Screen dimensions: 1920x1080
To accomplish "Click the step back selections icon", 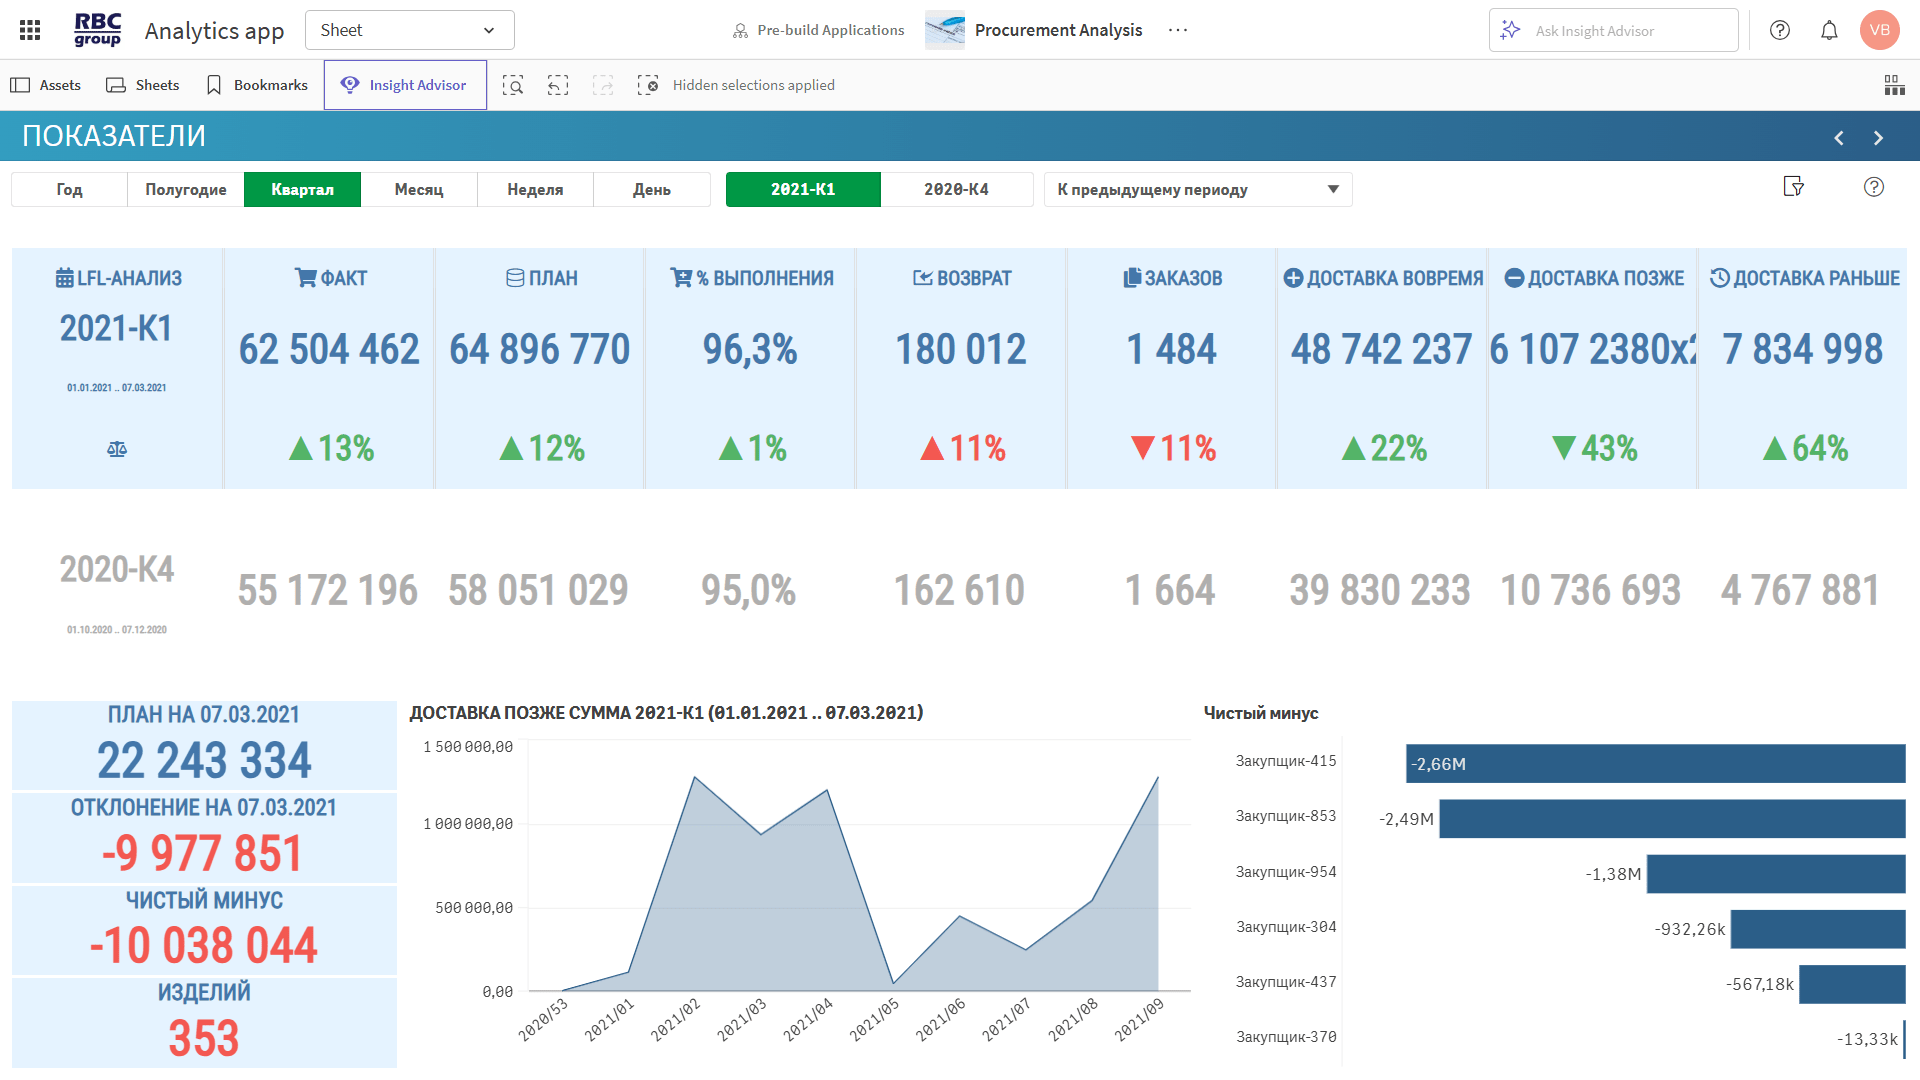I will click(x=558, y=85).
